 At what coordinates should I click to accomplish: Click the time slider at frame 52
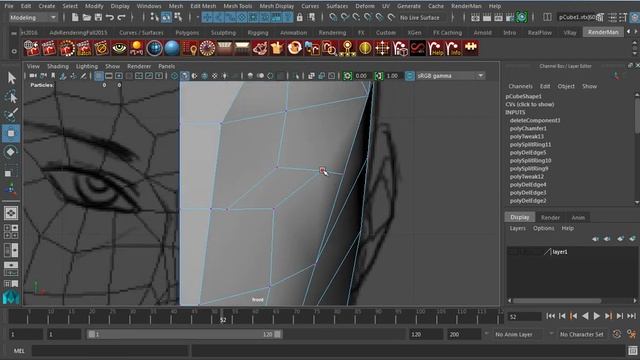click(x=222, y=317)
